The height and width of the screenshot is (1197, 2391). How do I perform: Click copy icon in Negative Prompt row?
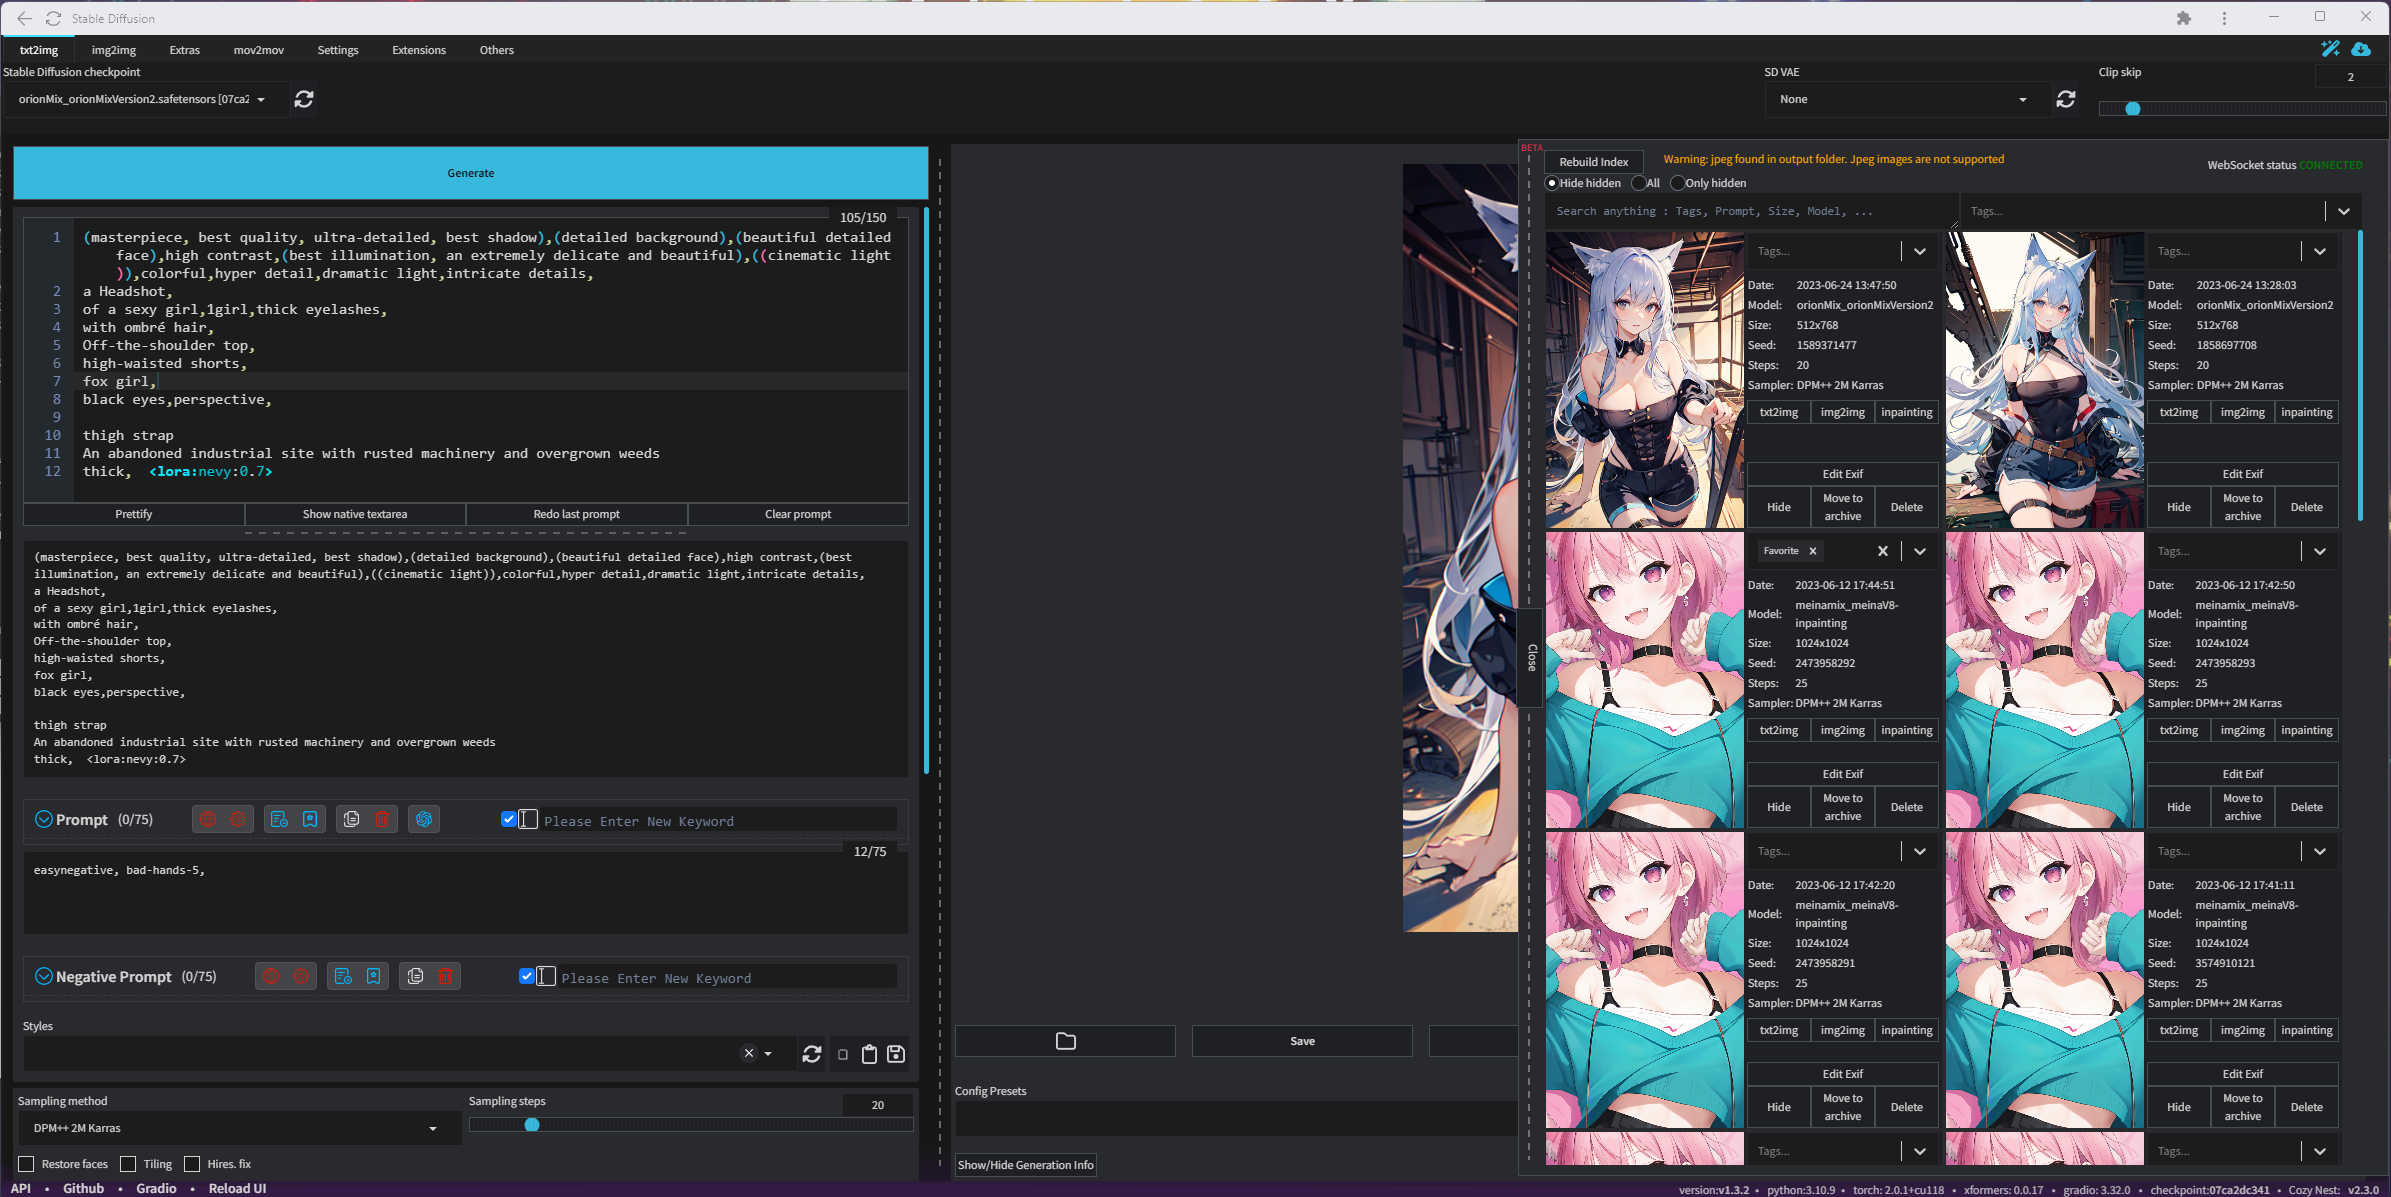point(415,977)
